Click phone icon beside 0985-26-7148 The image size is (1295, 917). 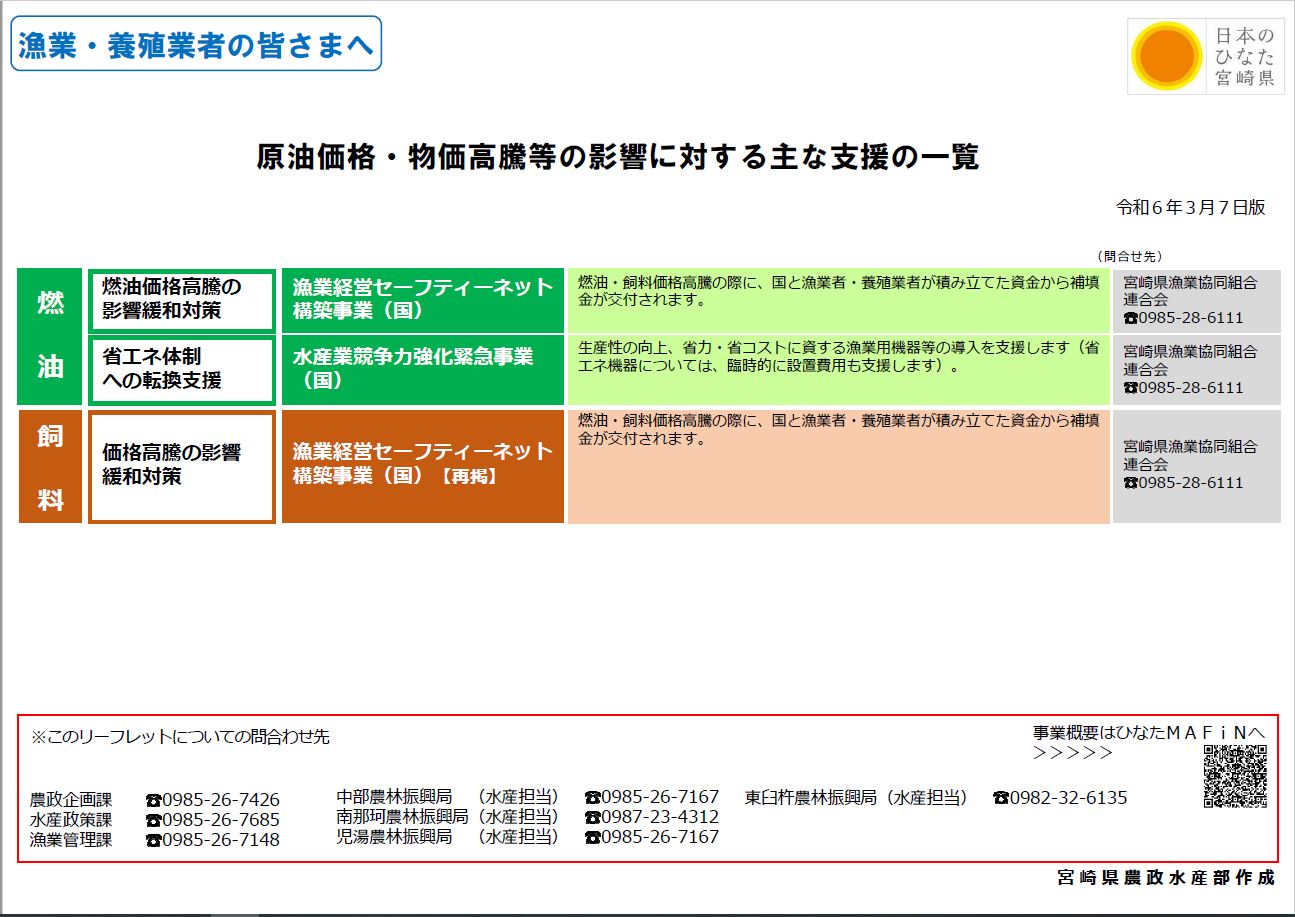(153, 840)
